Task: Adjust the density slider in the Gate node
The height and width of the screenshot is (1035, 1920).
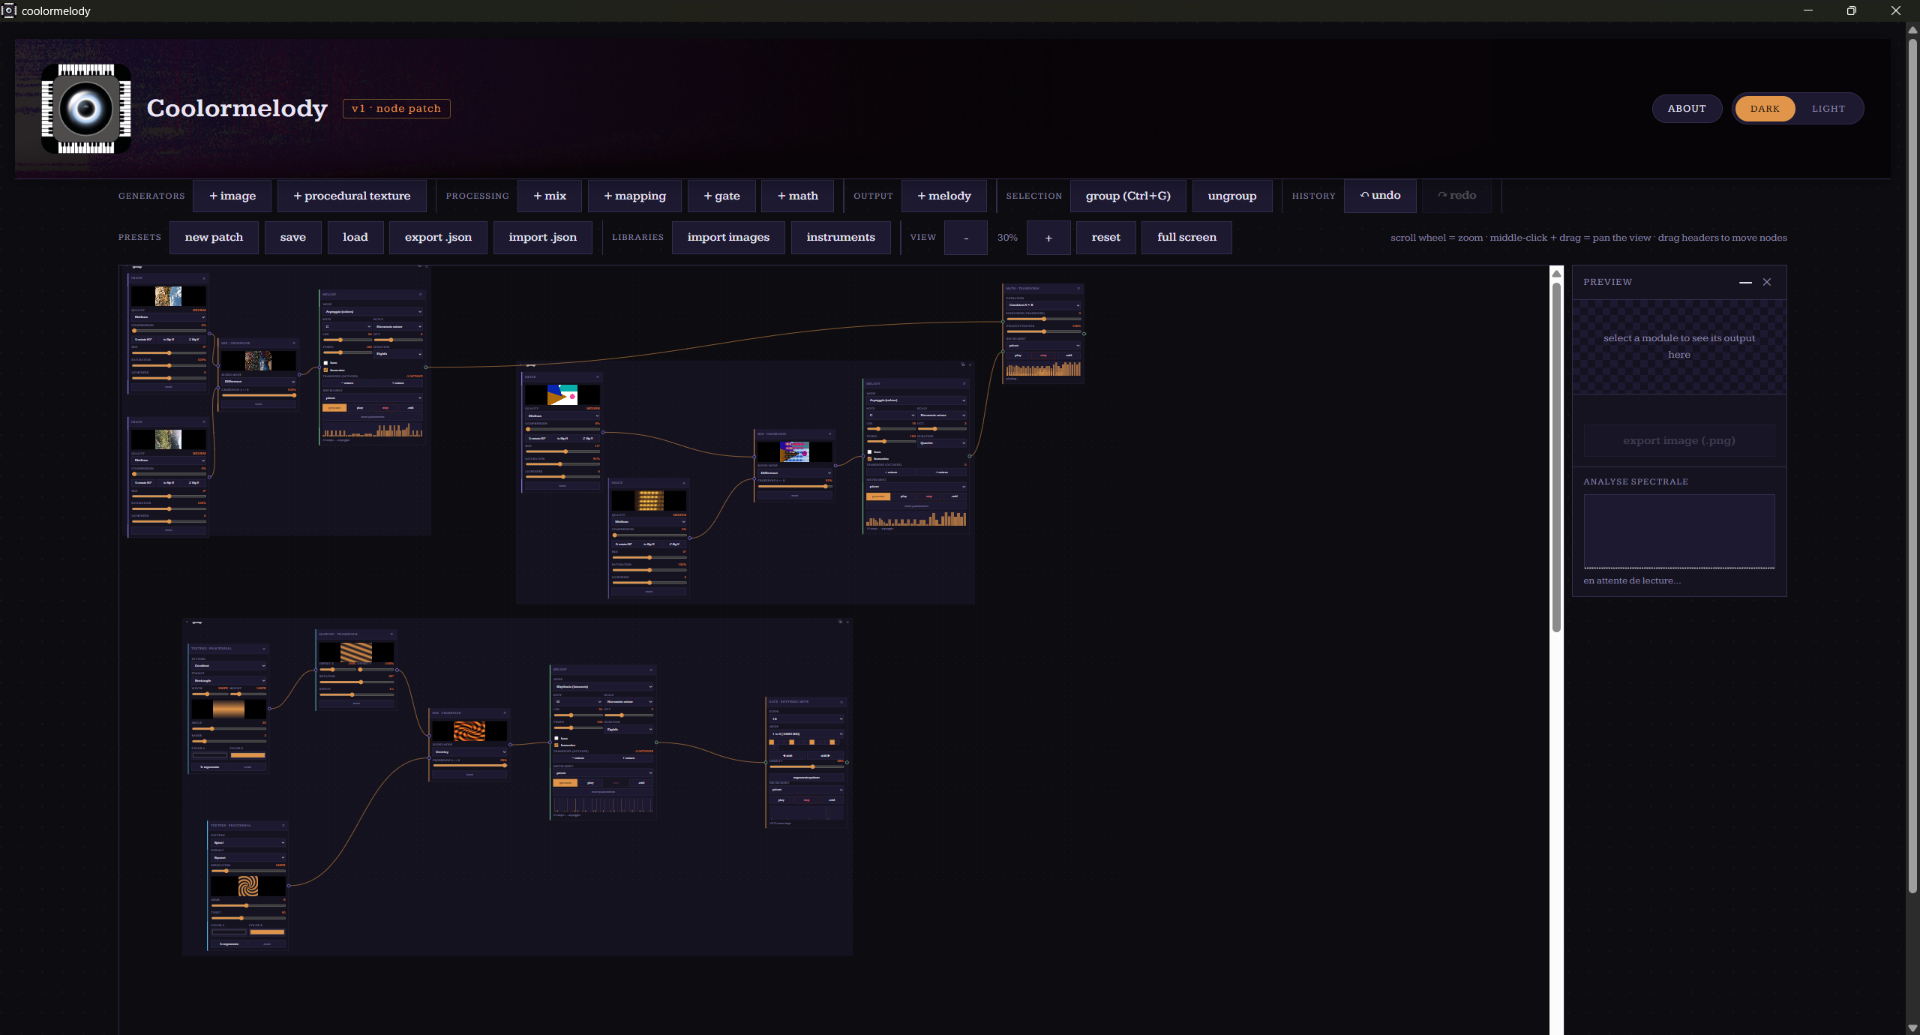Action: click(807, 767)
